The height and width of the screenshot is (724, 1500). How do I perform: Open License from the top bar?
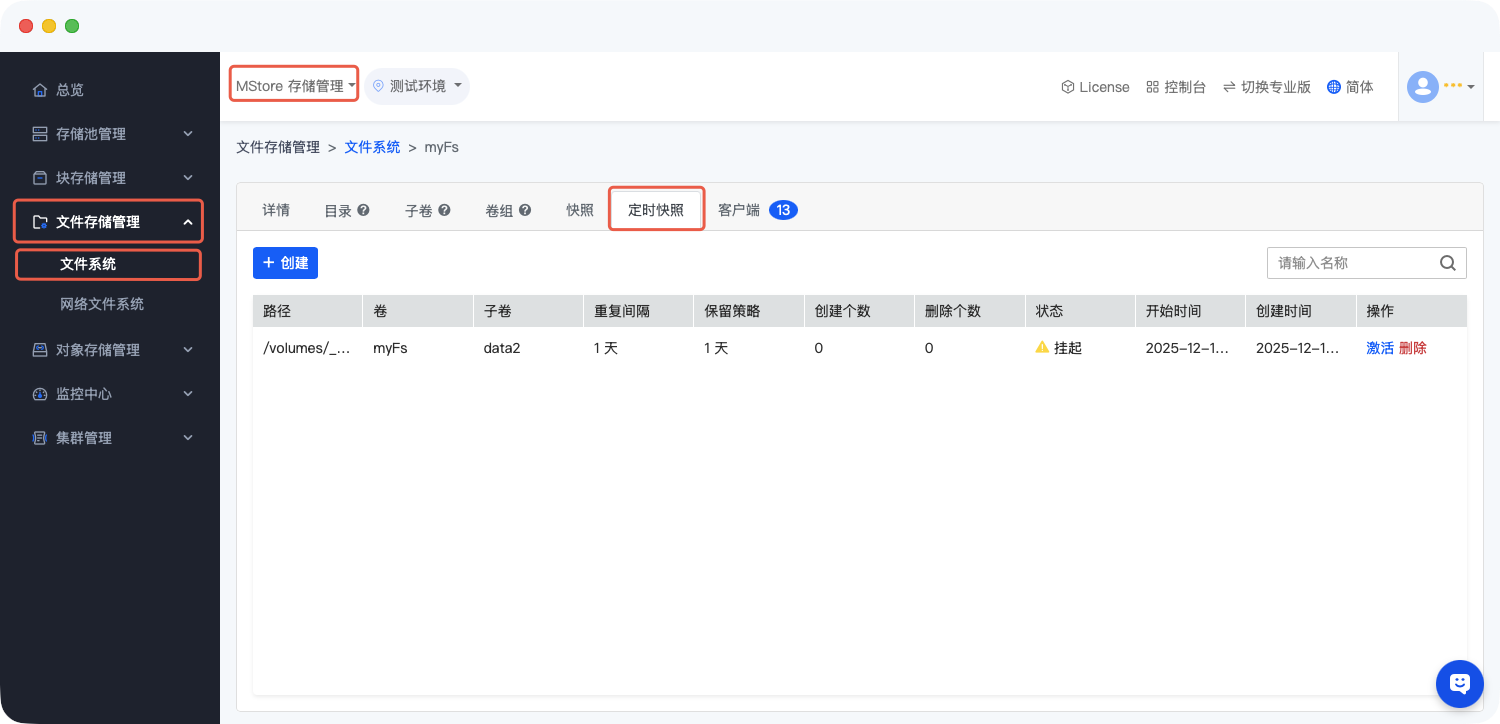(x=1095, y=87)
